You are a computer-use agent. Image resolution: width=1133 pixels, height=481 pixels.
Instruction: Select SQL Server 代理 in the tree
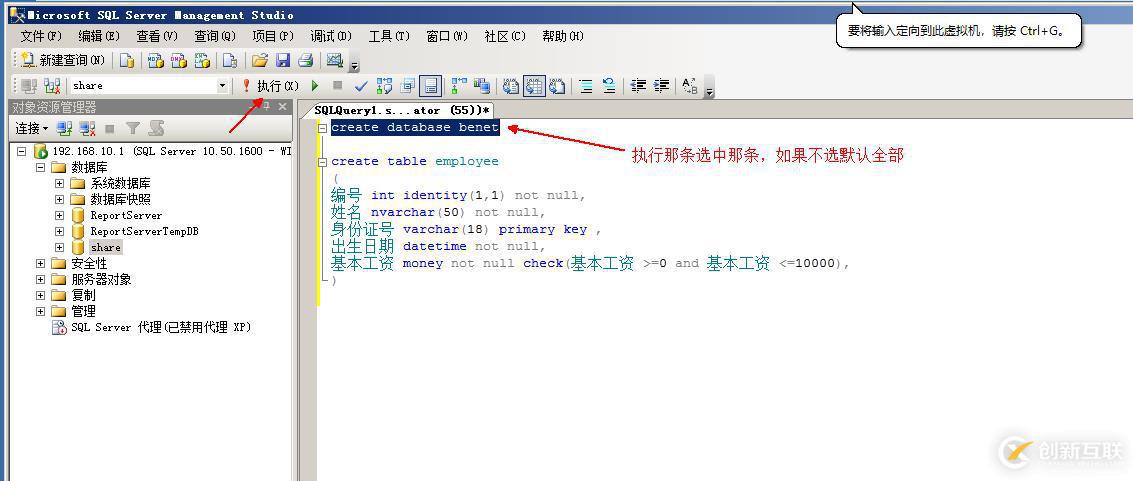160,327
